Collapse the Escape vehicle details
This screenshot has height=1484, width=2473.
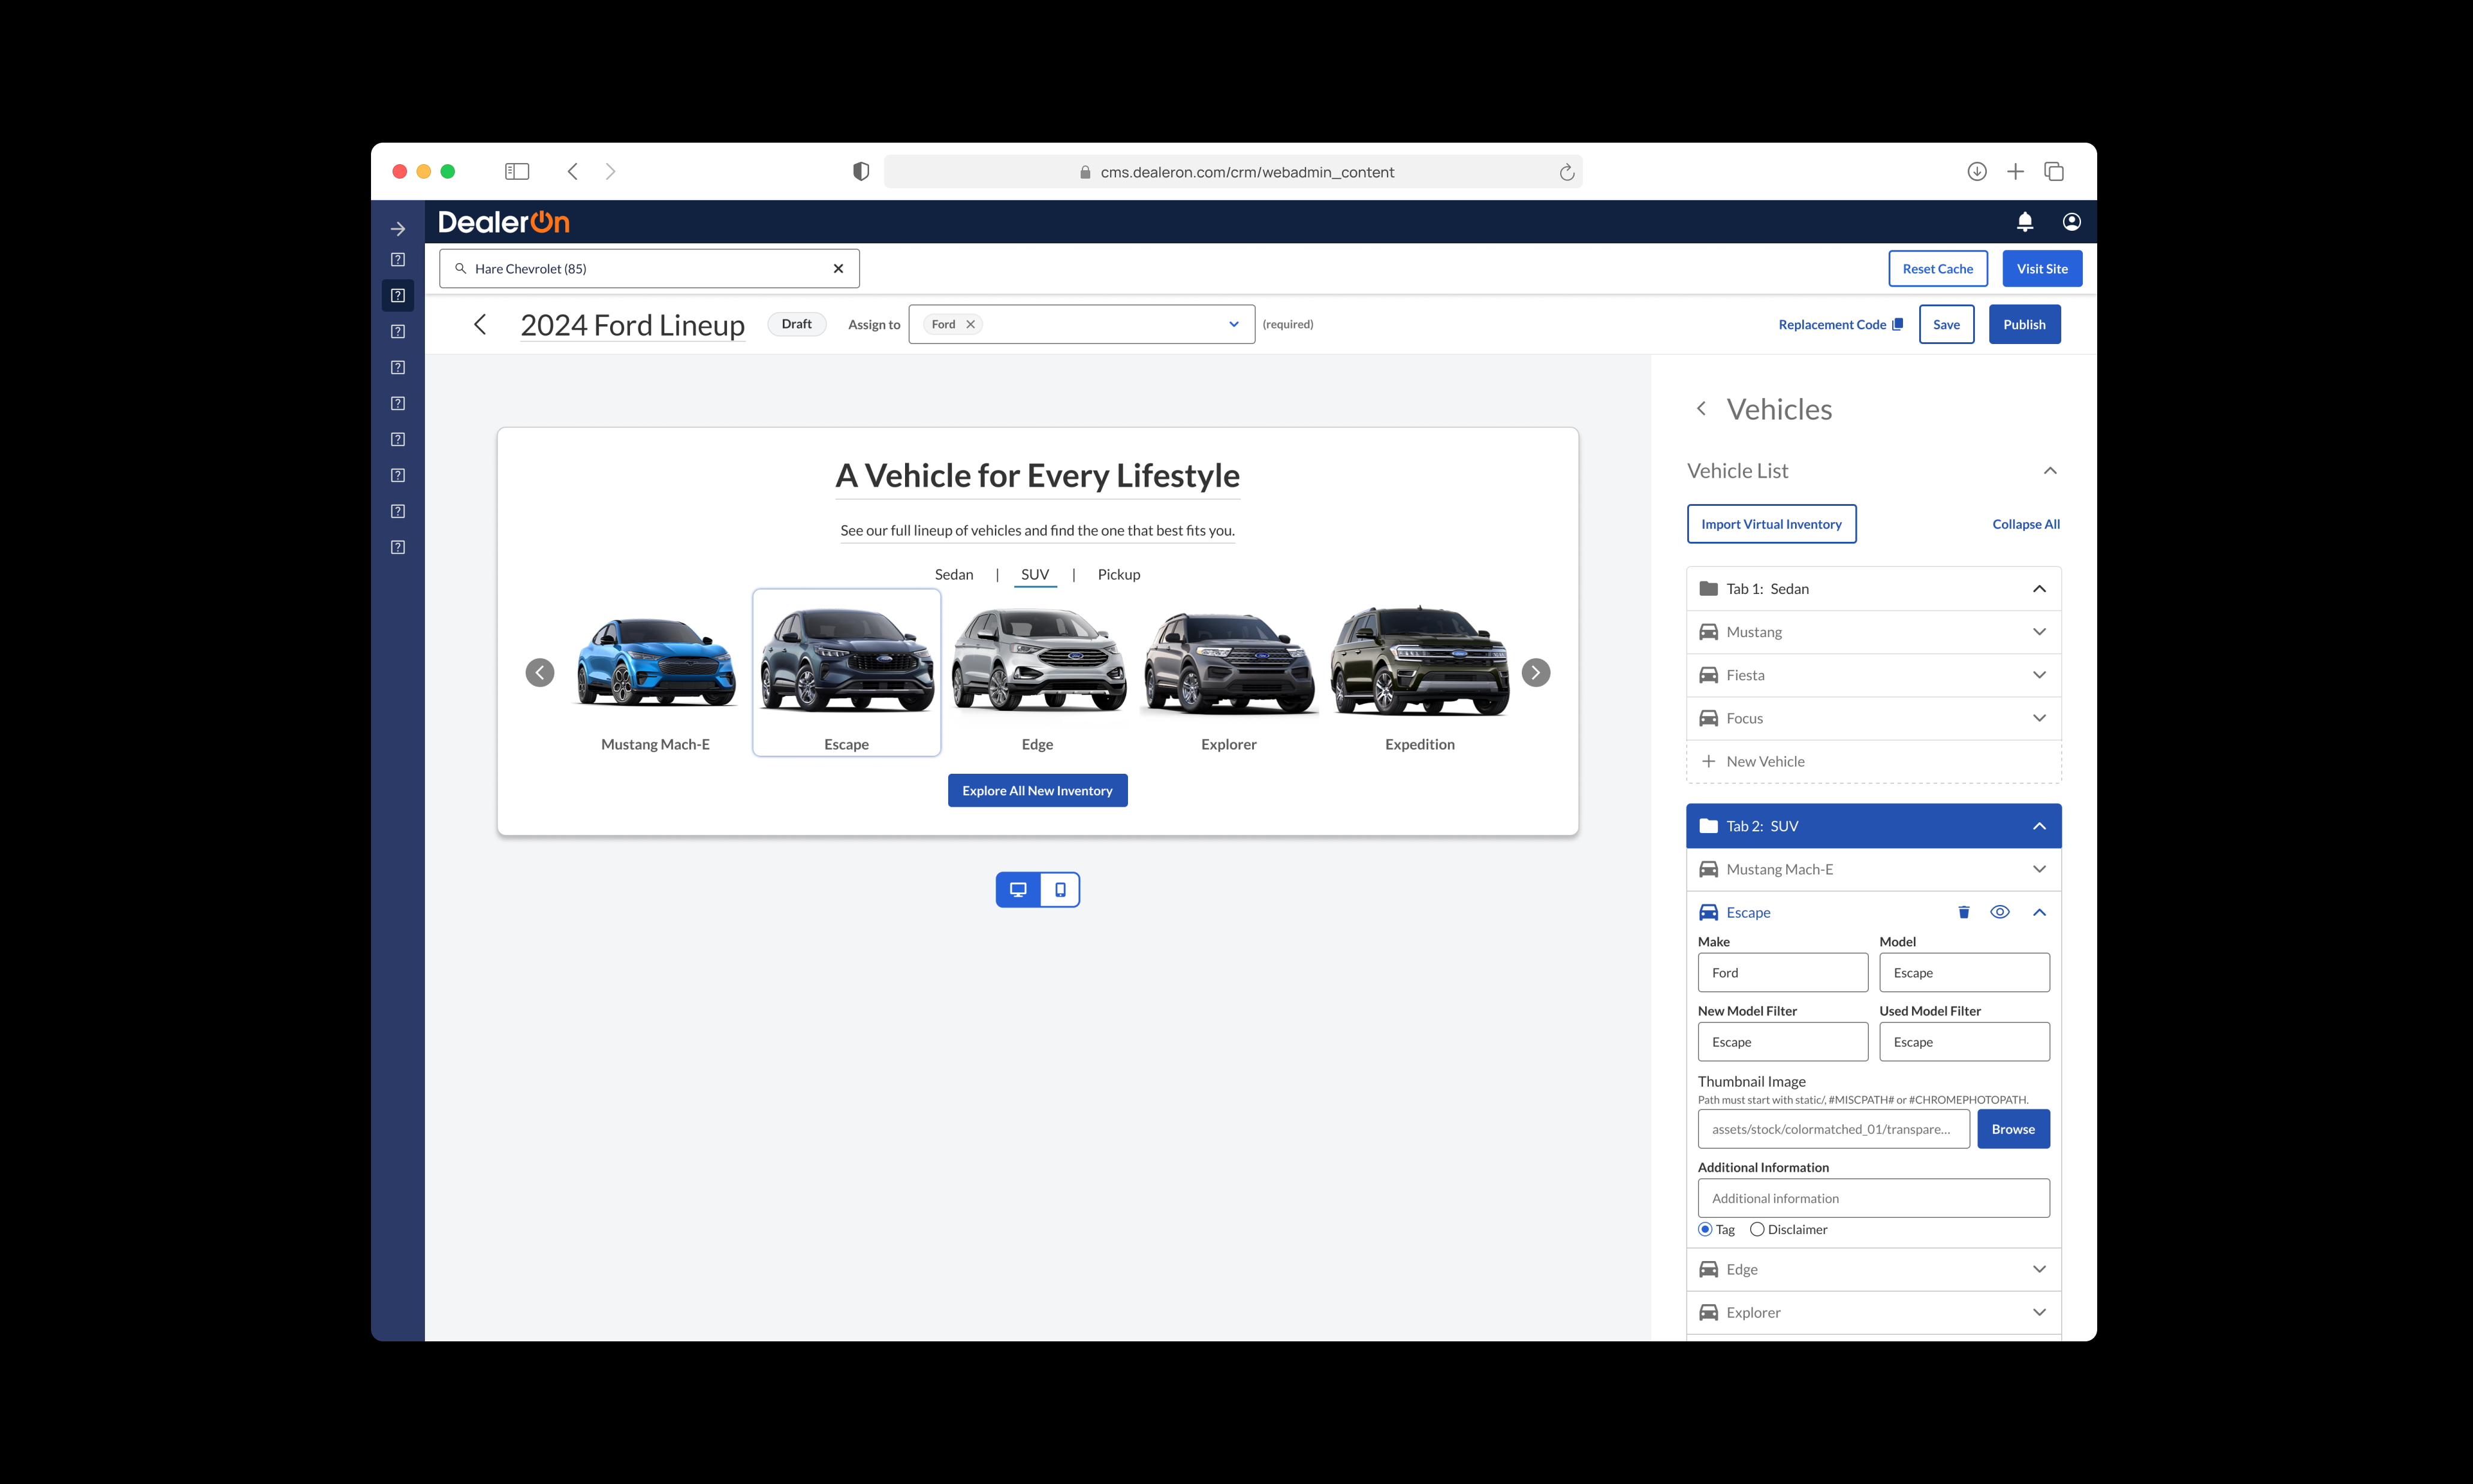(x=2039, y=912)
